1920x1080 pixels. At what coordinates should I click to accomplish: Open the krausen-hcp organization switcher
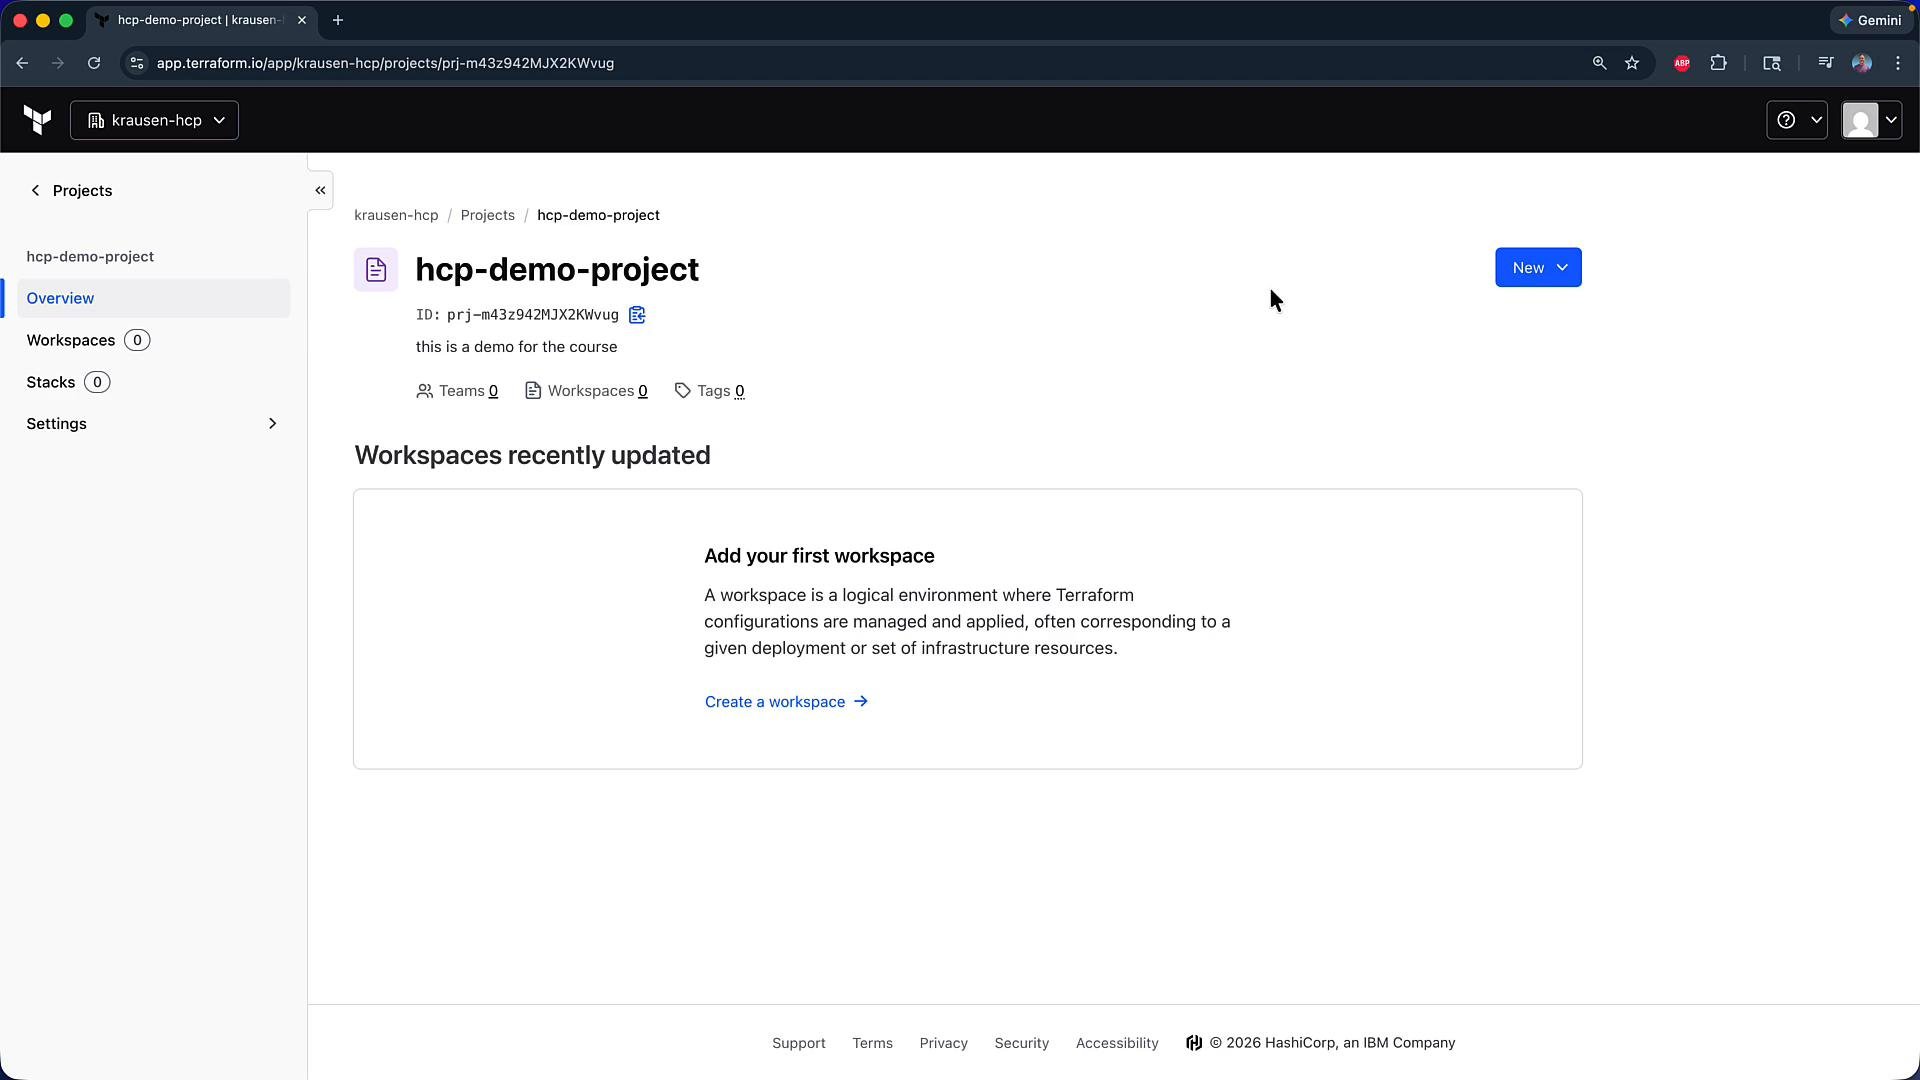coord(155,120)
